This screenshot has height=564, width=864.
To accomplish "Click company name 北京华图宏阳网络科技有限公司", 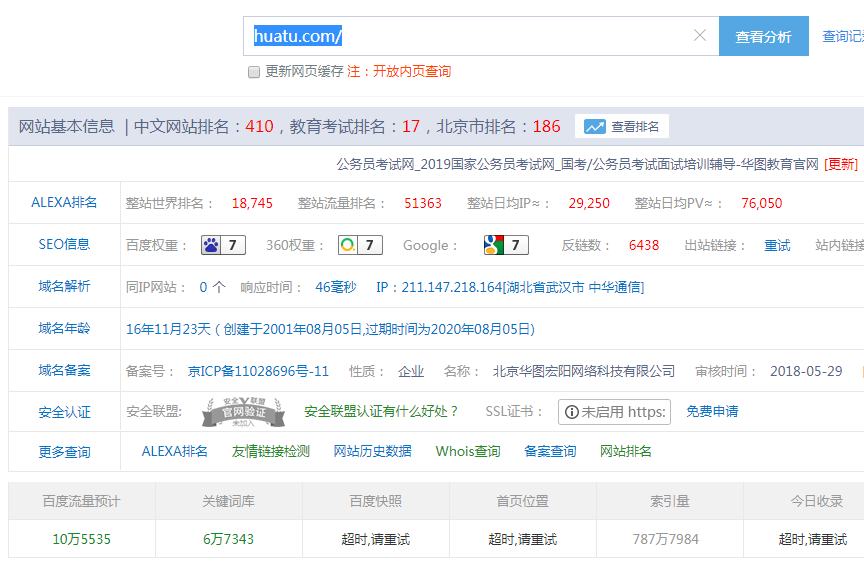I will click(x=584, y=371).
